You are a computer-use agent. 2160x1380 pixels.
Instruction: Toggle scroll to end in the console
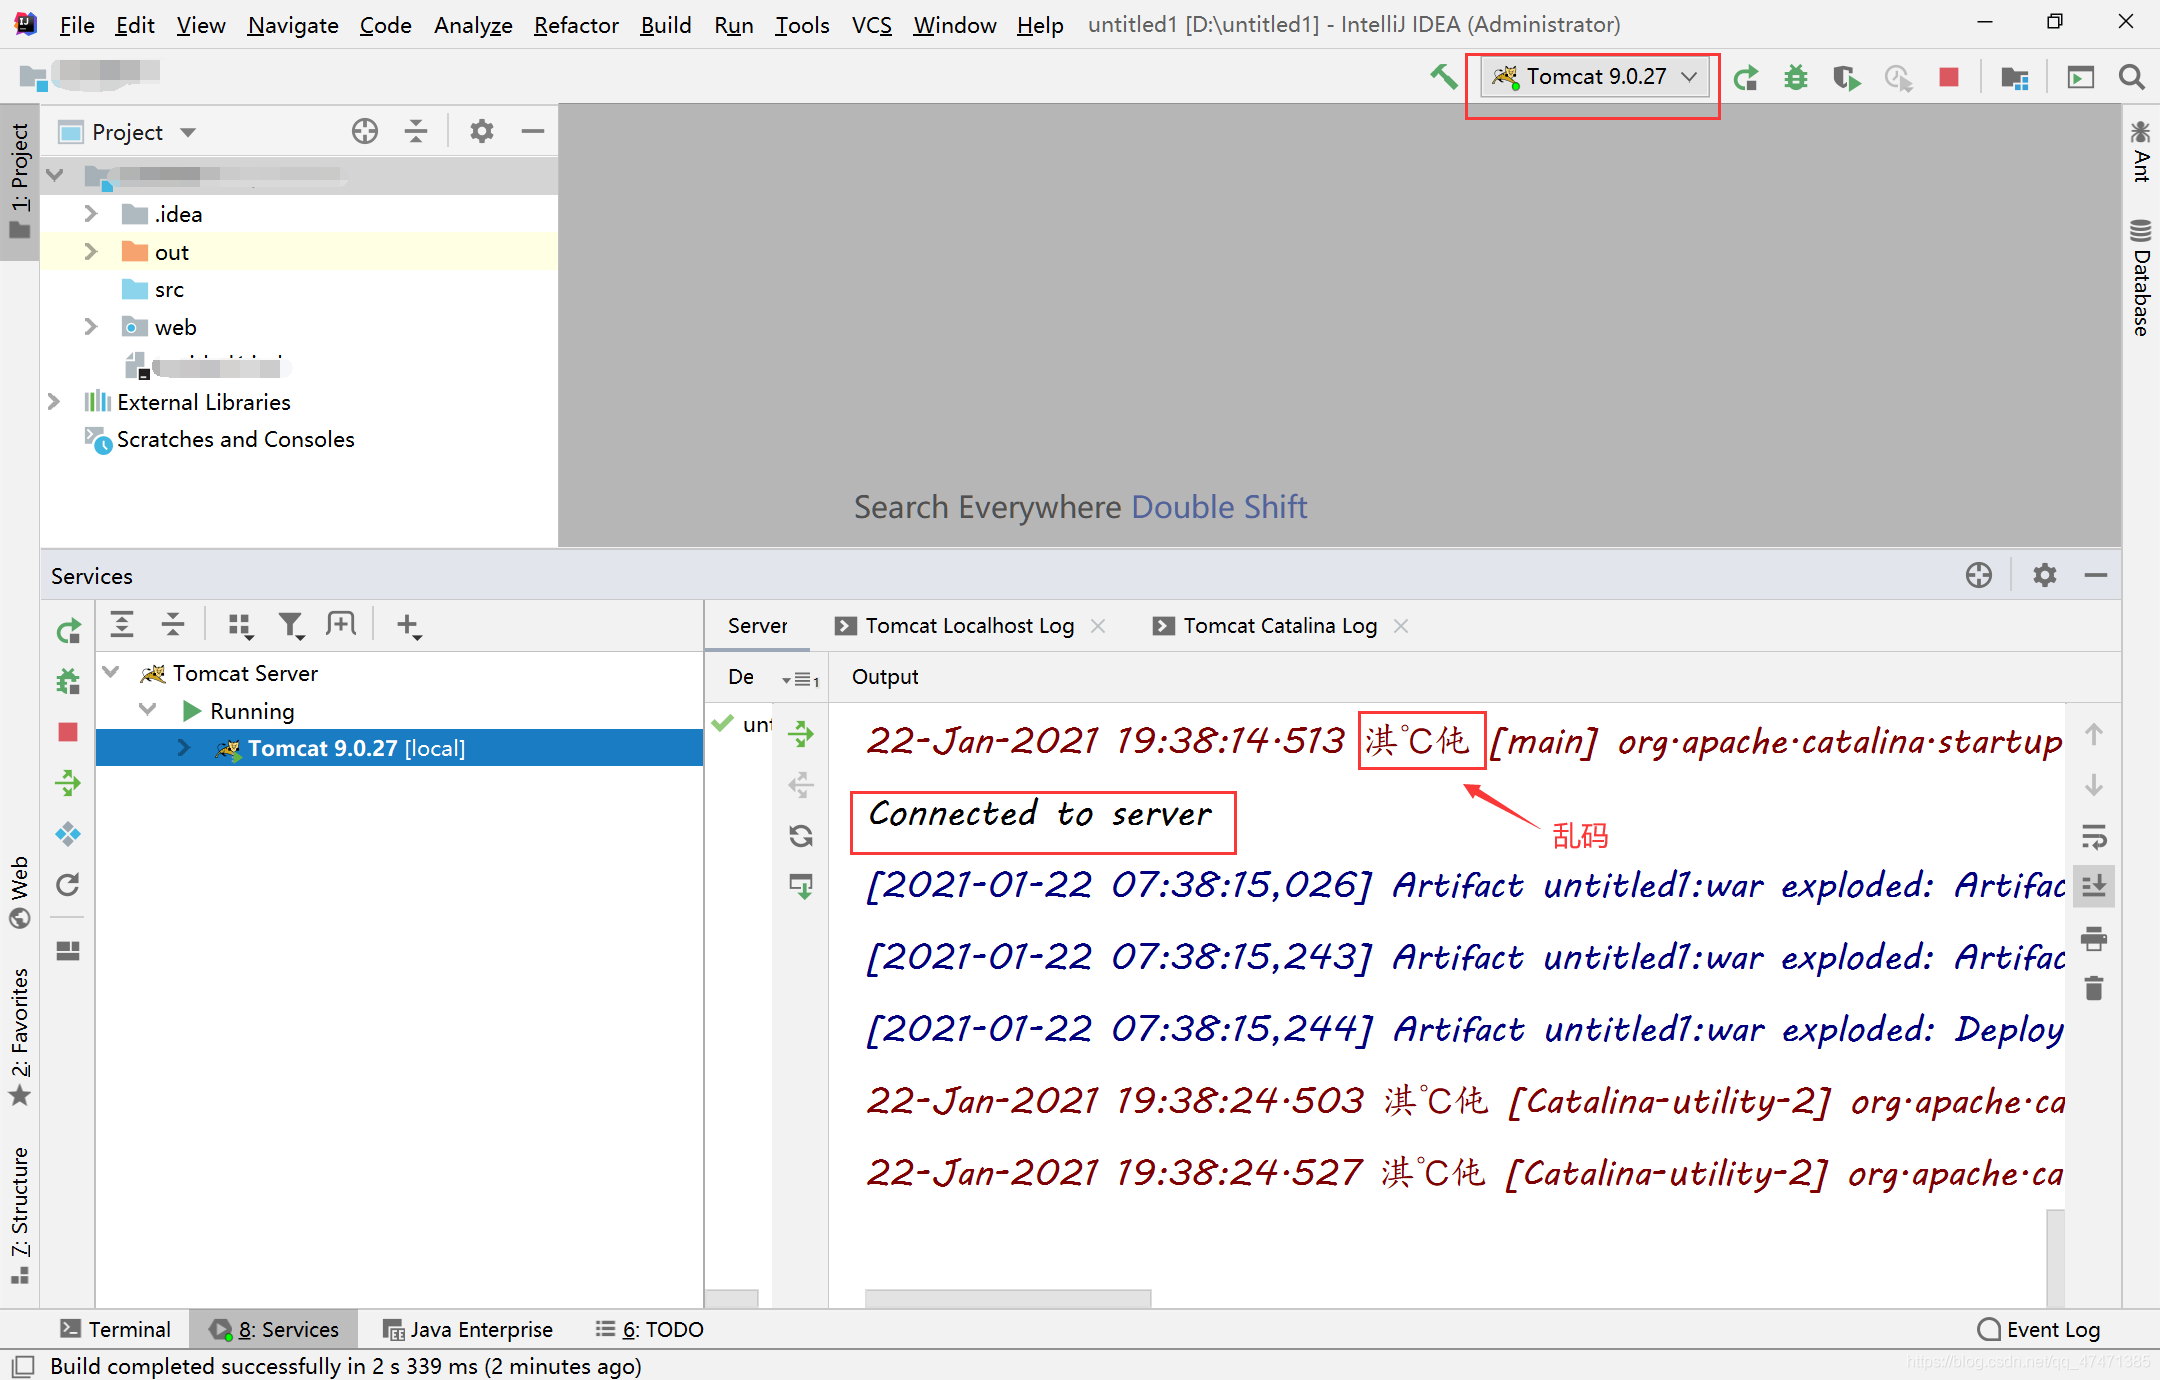click(x=2094, y=886)
